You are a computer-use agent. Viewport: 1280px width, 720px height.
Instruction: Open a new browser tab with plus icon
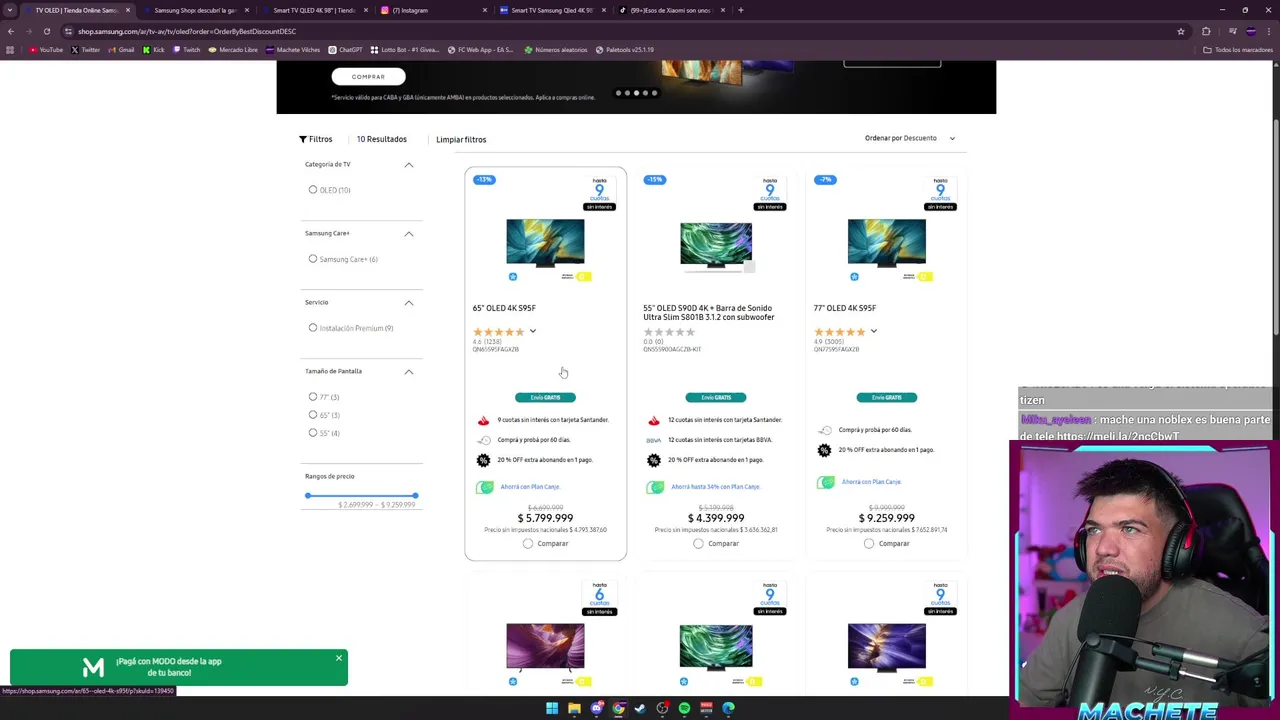click(740, 10)
